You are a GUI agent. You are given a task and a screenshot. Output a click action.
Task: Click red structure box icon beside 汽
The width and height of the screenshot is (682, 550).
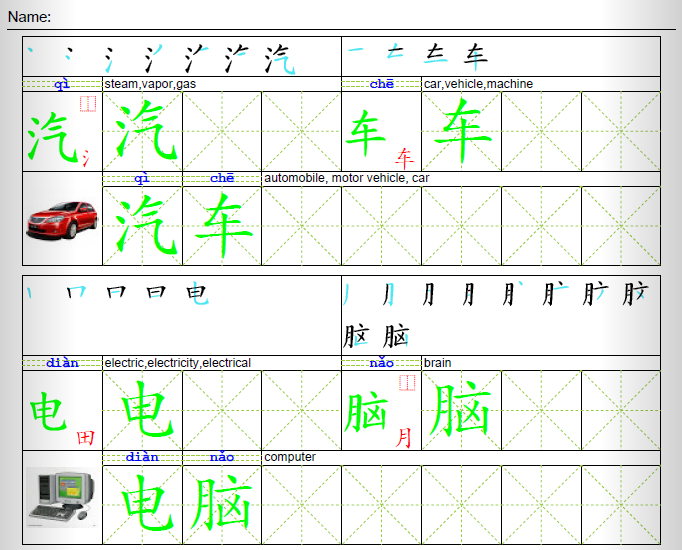88,104
